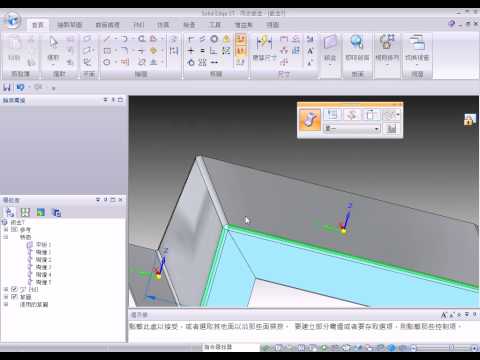Open the Rectangle tool dropdown arrow
The width and height of the screenshot is (480, 360).
[116, 51]
